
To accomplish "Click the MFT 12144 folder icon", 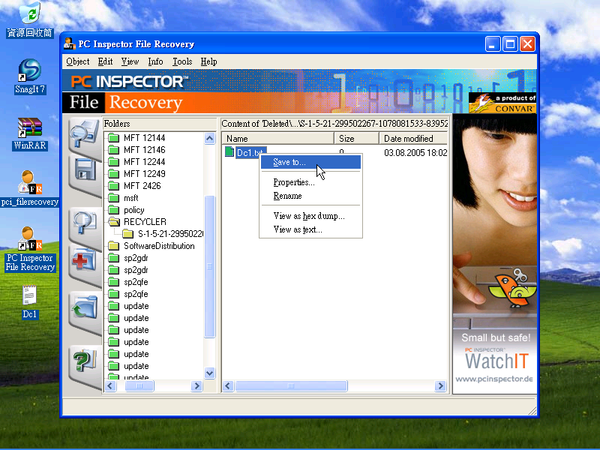I will (114, 138).
